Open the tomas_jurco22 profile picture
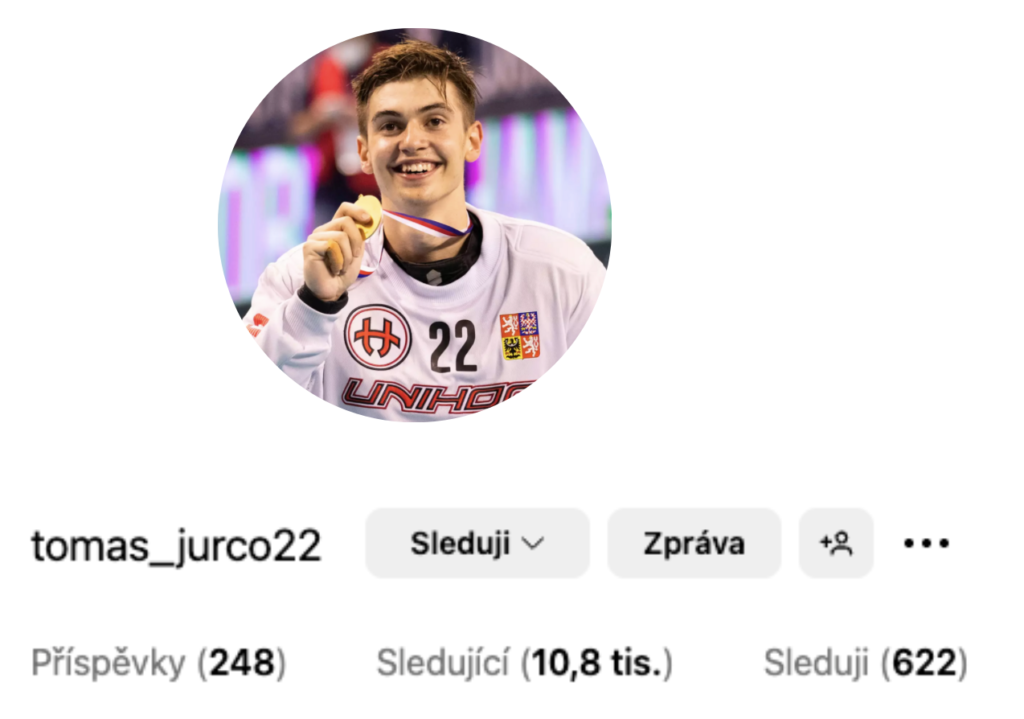Image resolution: width=1024 pixels, height=719 pixels. [415, 225]
